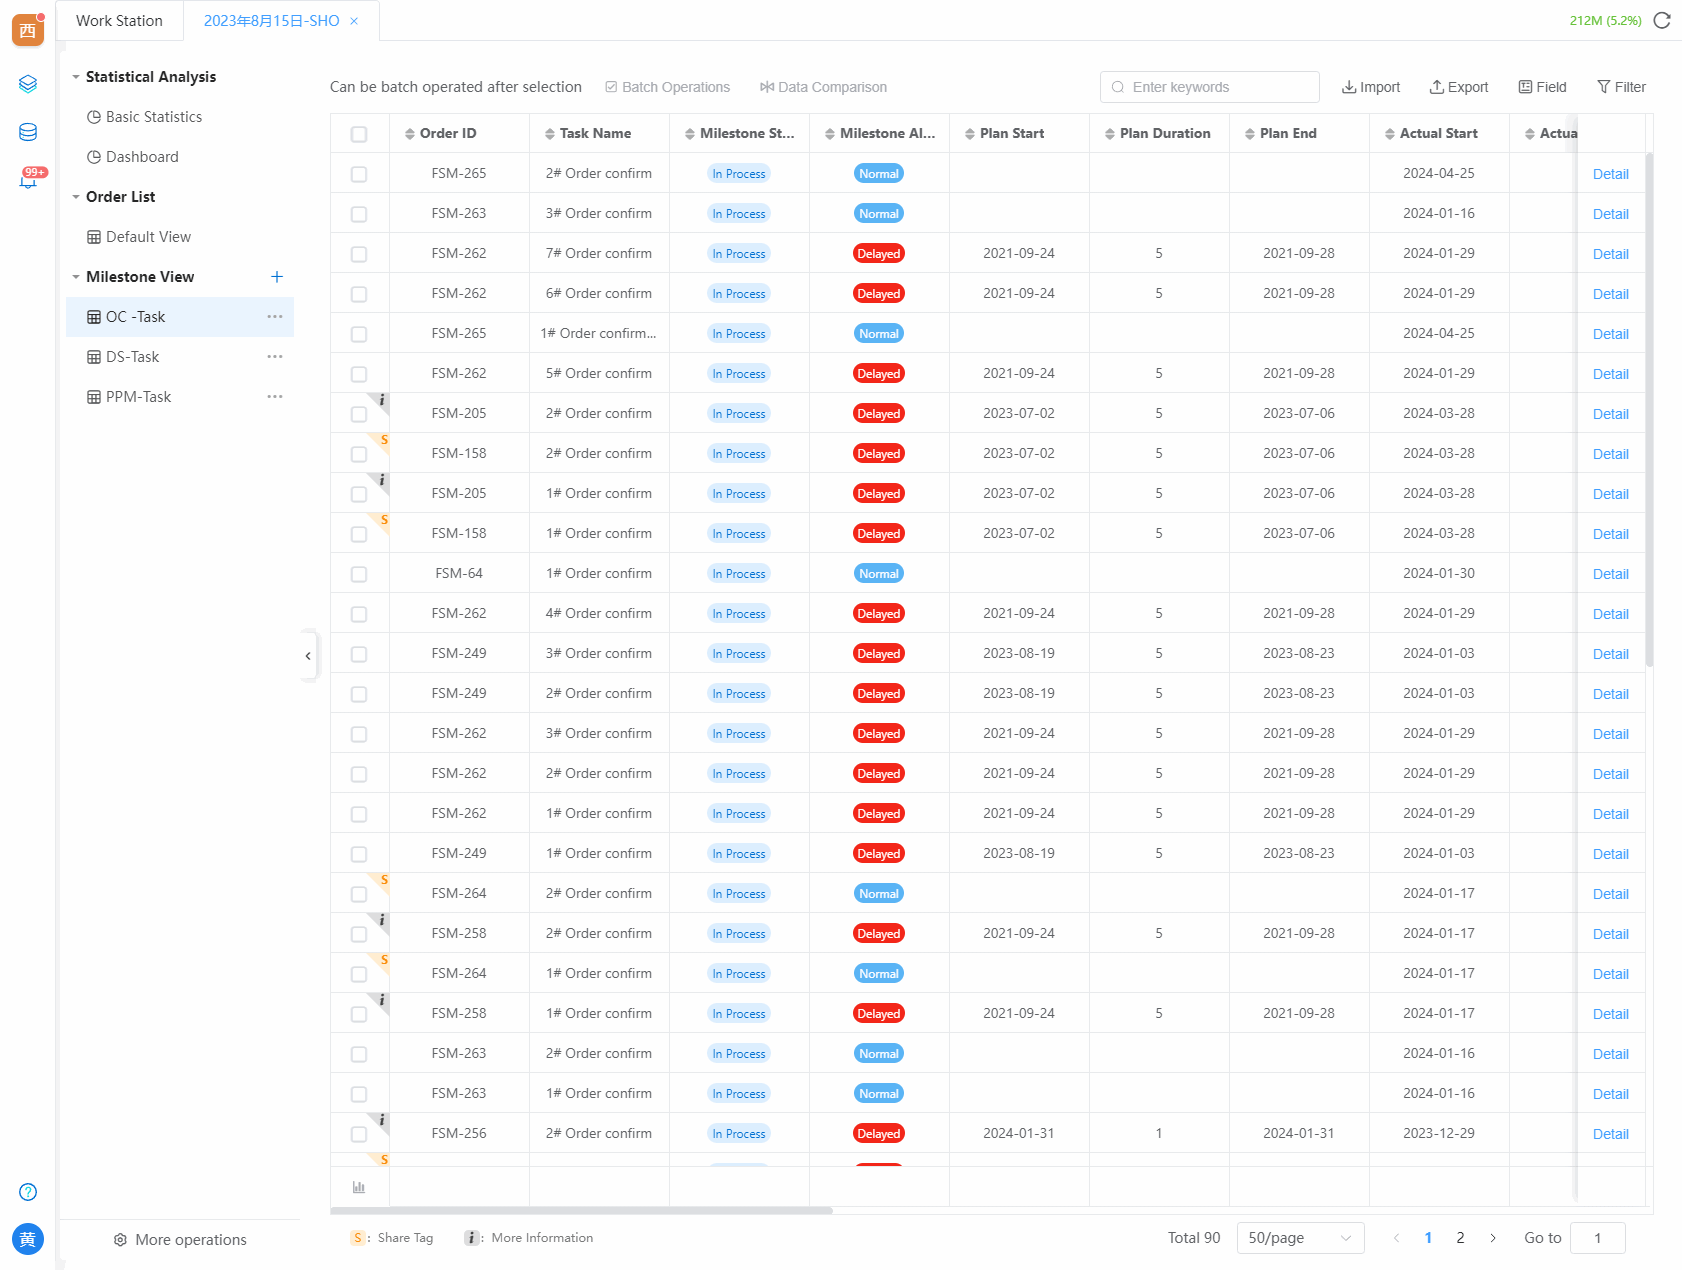Click the layers stack icon in sidebar
1682x1270 pixels.
point(28,84)
